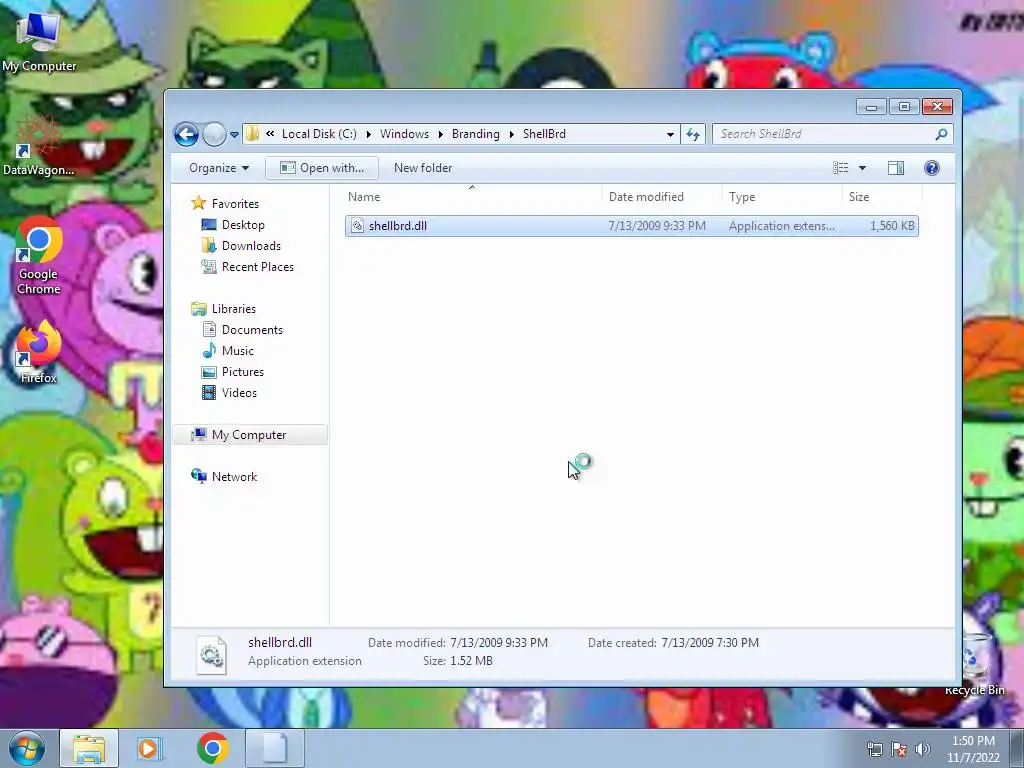The width and height of the screenshot is (1024, 768).
Task: Minimize the ShellBrd Explorer window
Action: pos(871,106)
